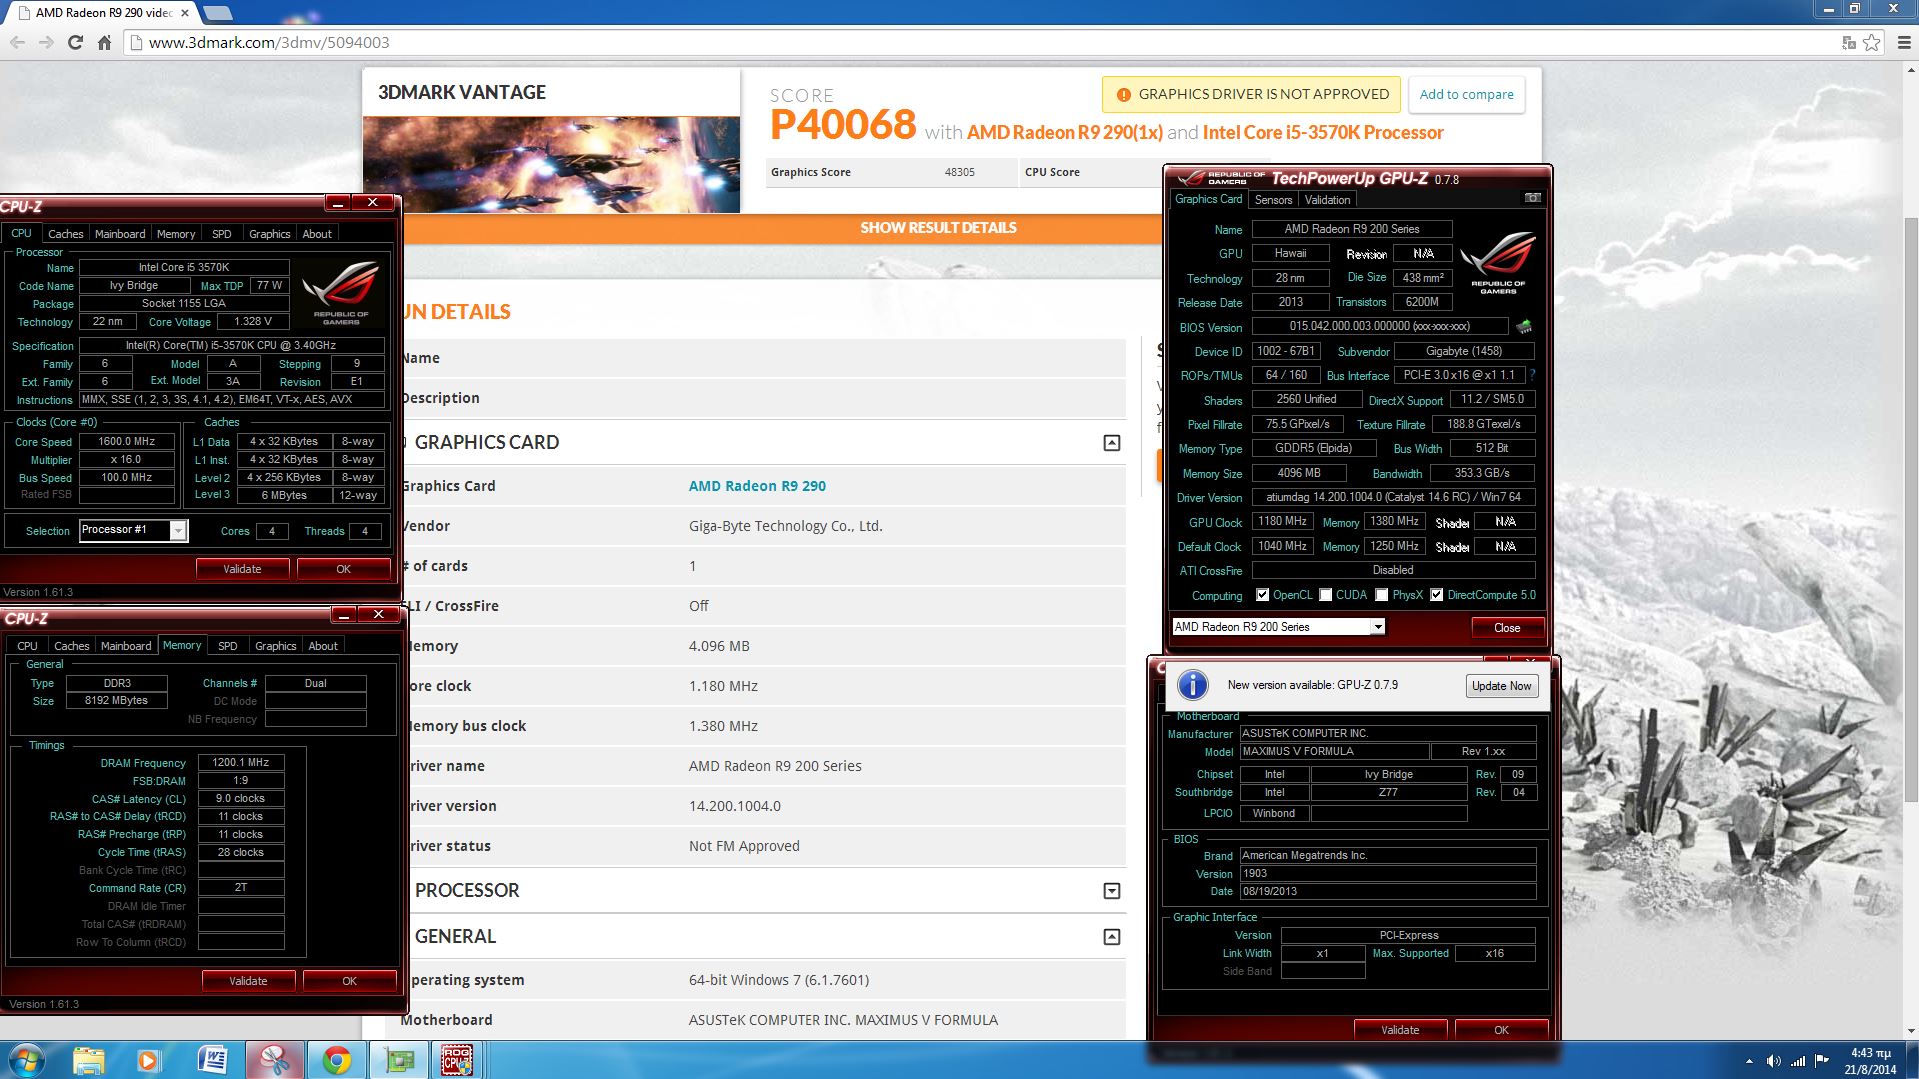Open Windows Start menu
This screenshot has width=1919, height=1079.
point(27,1060)
